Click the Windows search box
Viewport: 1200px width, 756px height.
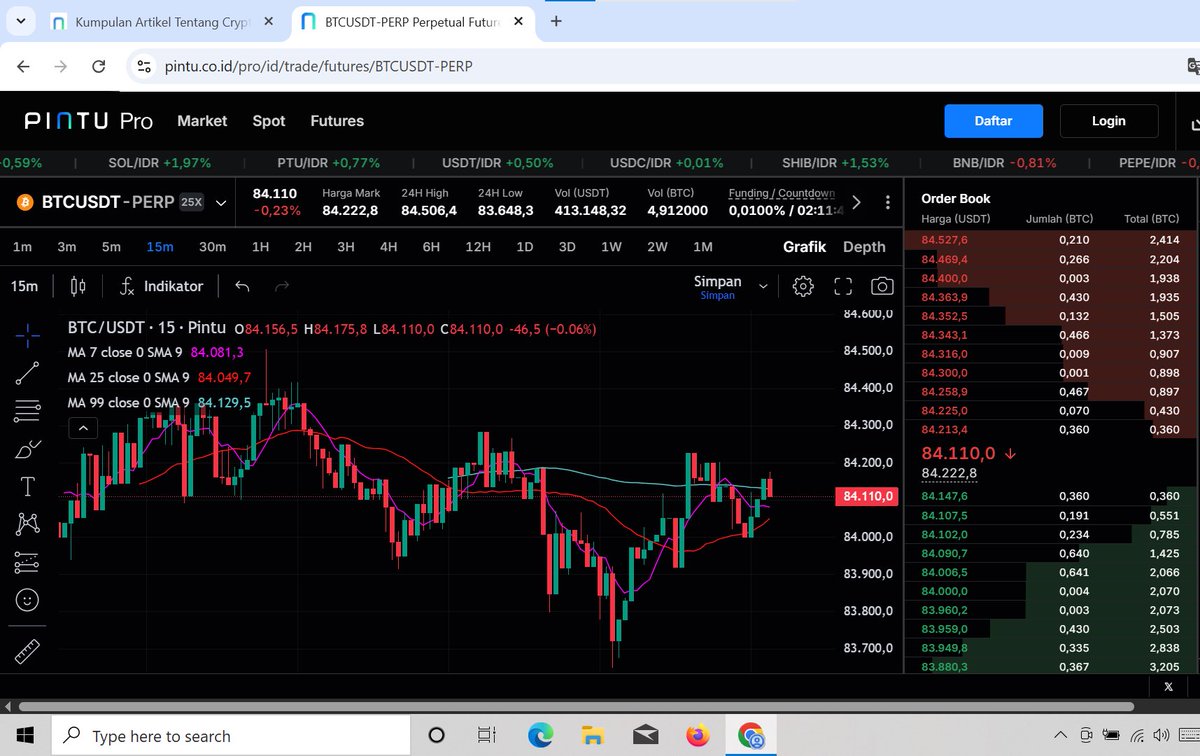pyautogui.click(x=230, y=736)
